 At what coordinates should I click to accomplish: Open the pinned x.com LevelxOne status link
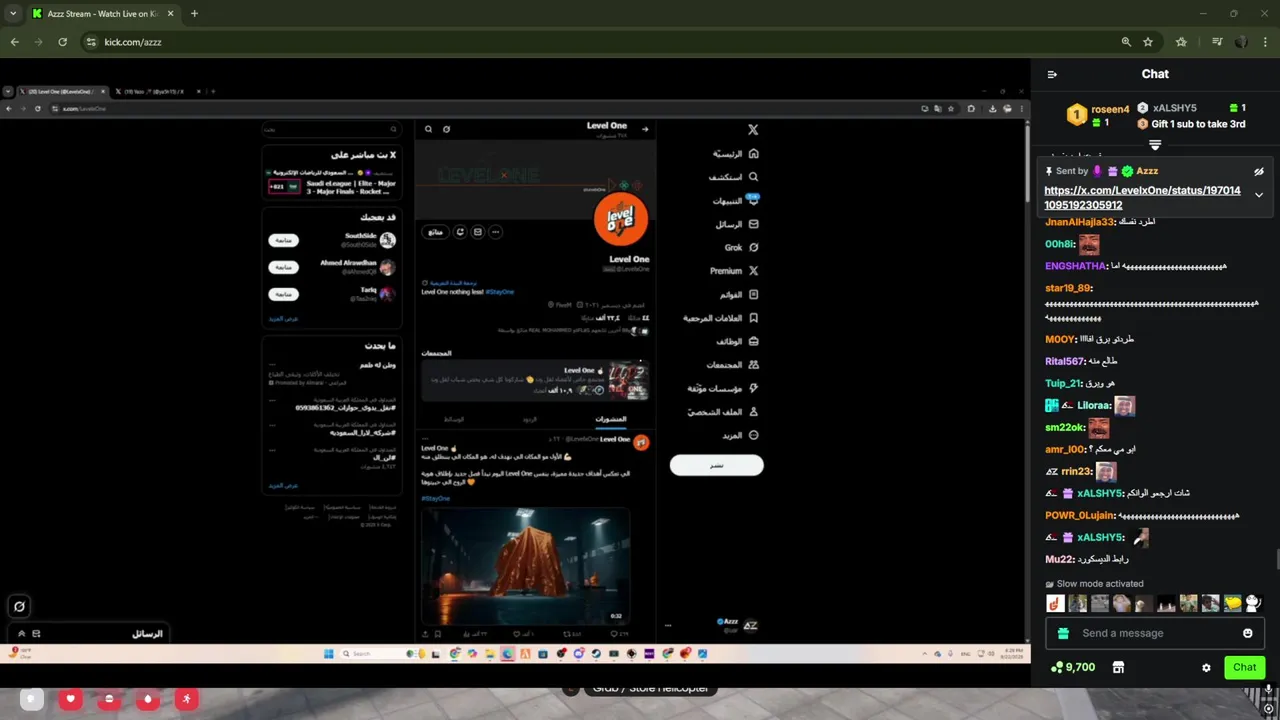pyautogui.click(x=1142, y=198)
